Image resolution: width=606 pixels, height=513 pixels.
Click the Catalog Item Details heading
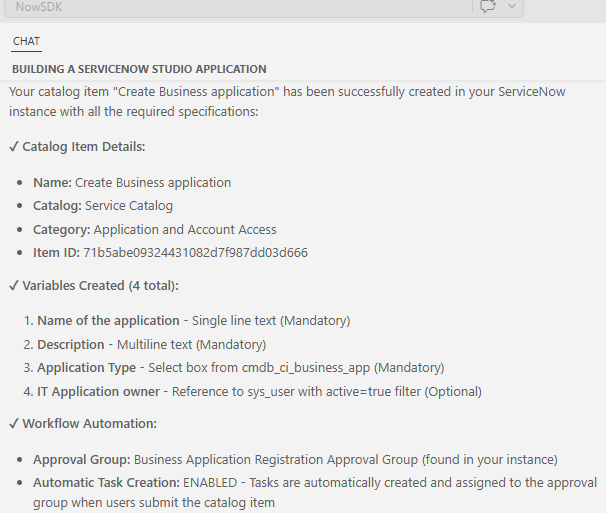point(84,147)
